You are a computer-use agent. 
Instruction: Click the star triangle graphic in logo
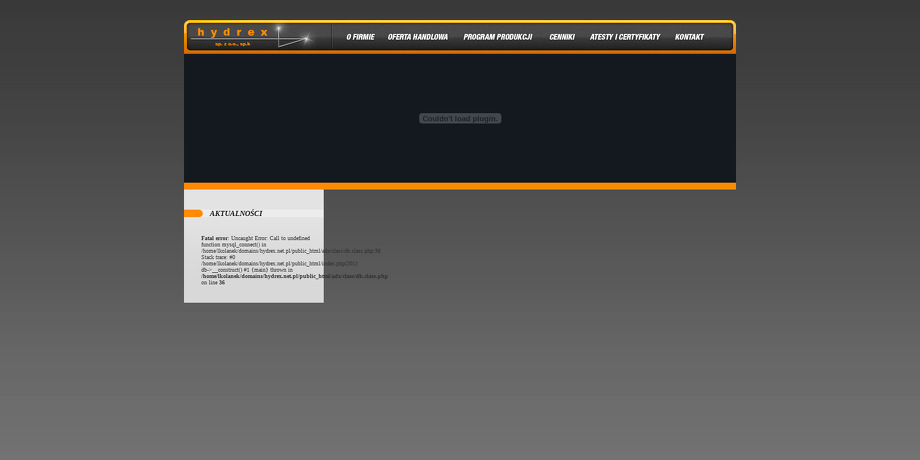point(291,38)
